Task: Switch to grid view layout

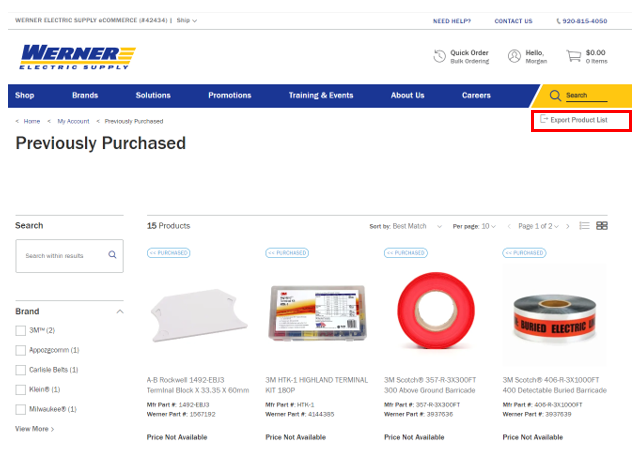Action: 602,226
